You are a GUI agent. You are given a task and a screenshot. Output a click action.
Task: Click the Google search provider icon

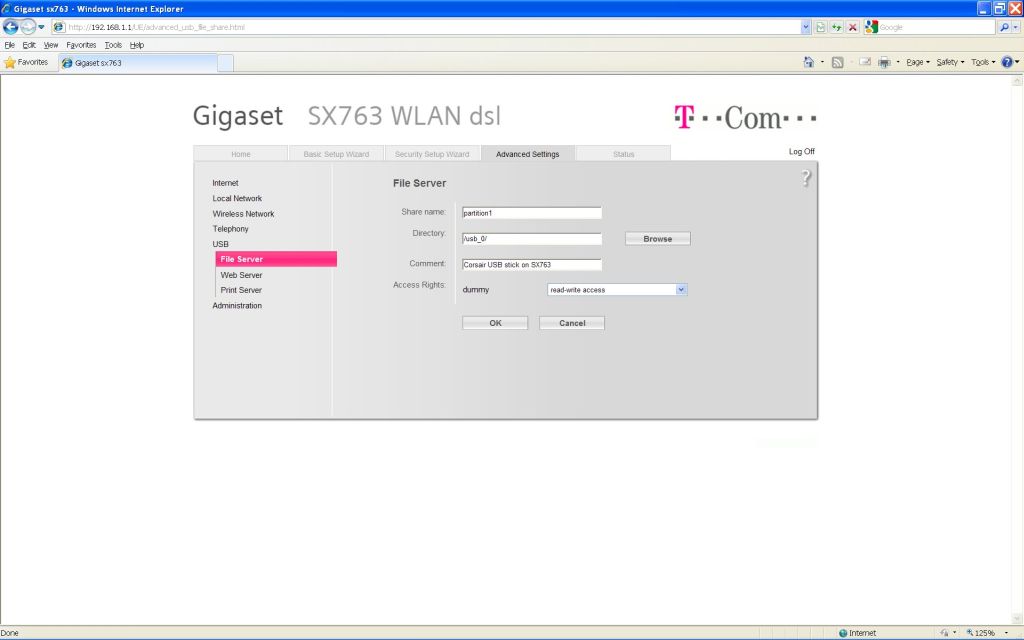point(871,27)
